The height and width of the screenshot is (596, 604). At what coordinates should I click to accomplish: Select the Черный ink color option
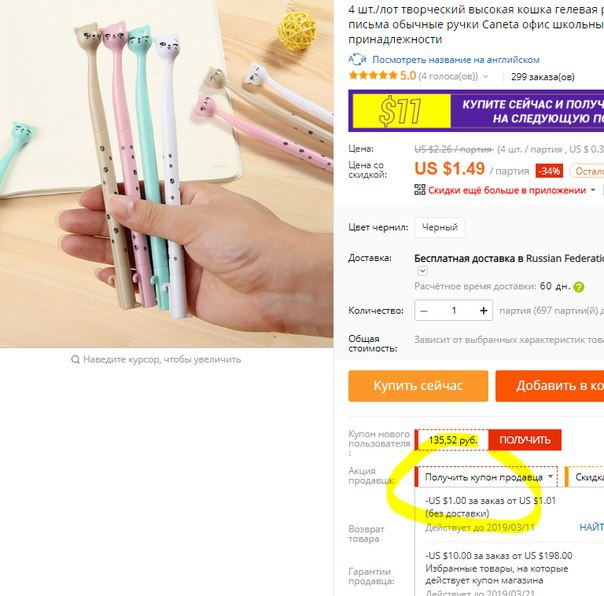point(440,227)
